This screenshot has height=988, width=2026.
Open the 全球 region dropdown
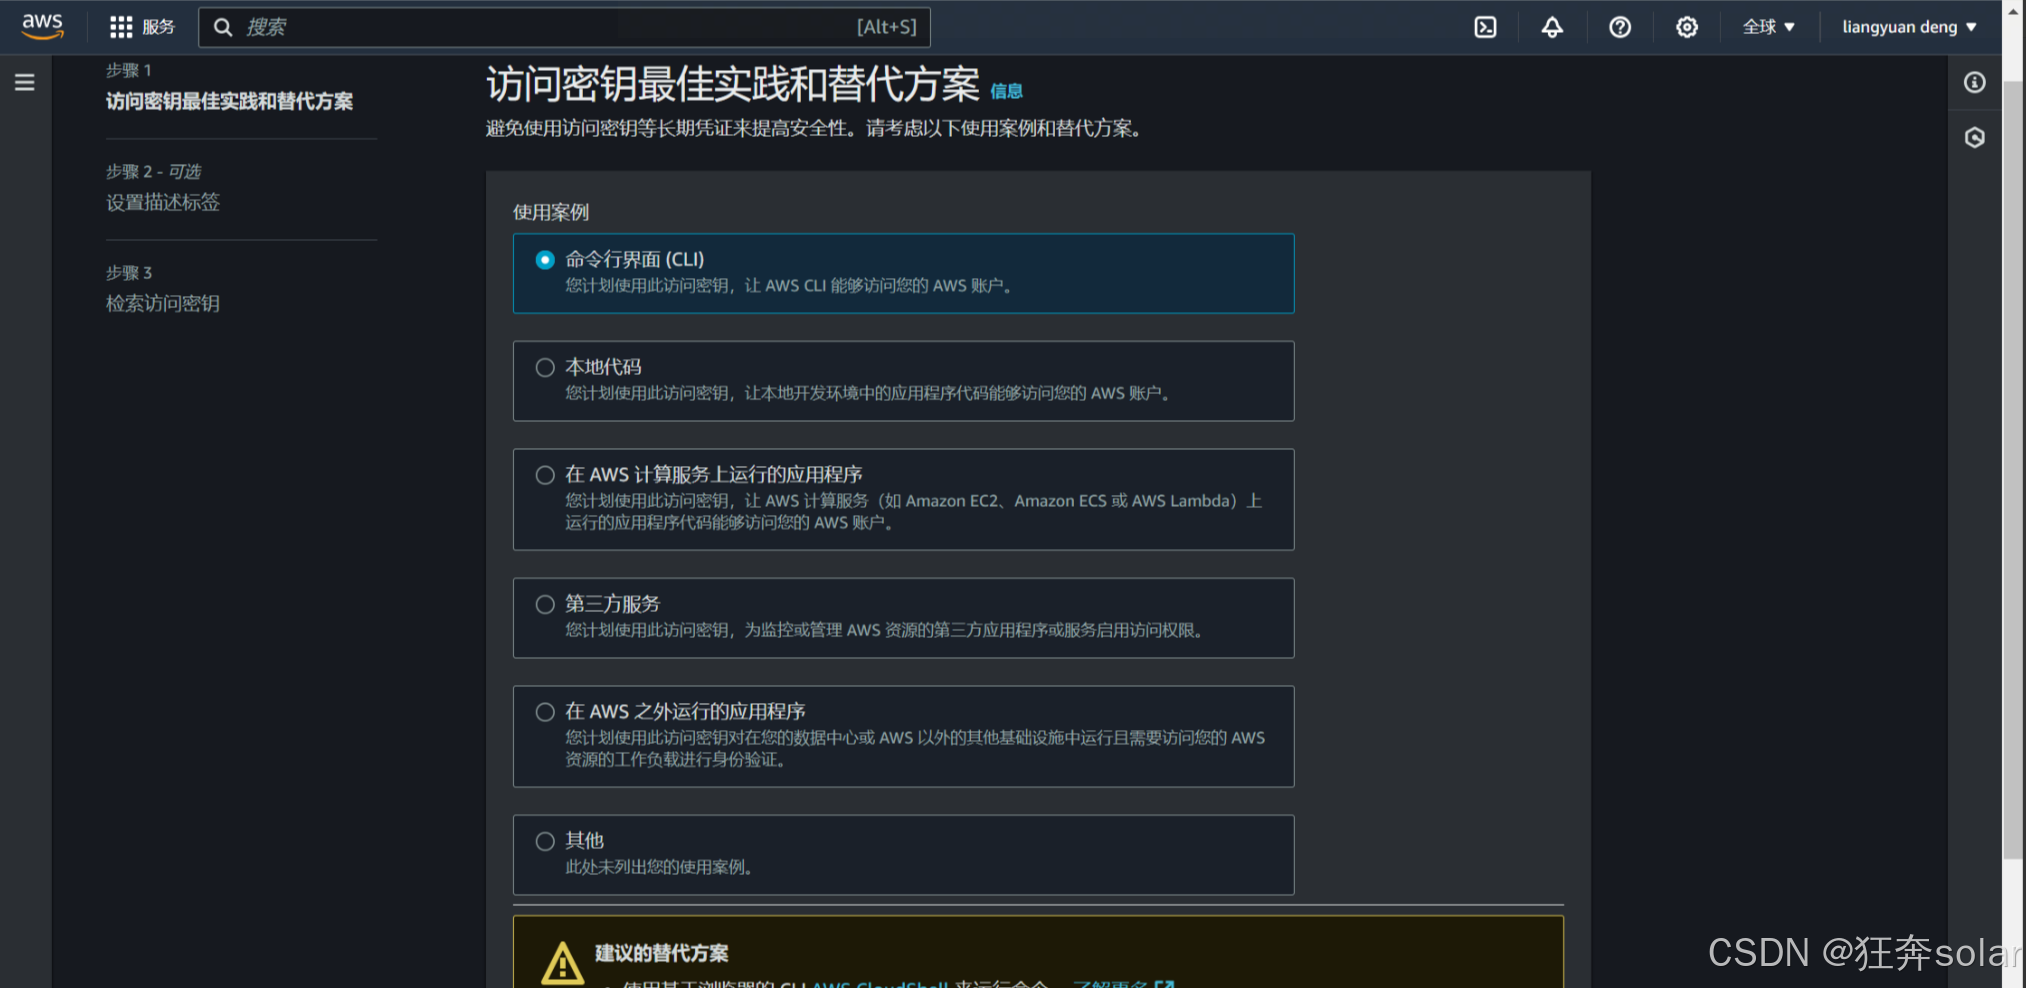point(1768,27)
